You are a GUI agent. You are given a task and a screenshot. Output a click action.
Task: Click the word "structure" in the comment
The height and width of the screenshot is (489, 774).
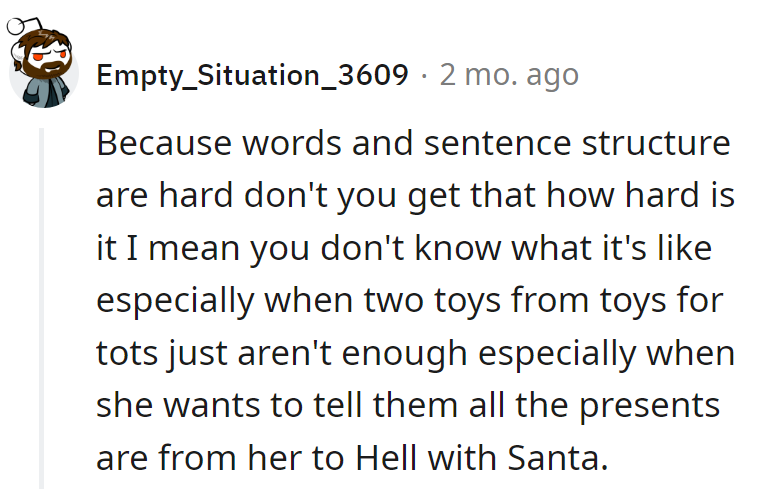pos(655,142)
